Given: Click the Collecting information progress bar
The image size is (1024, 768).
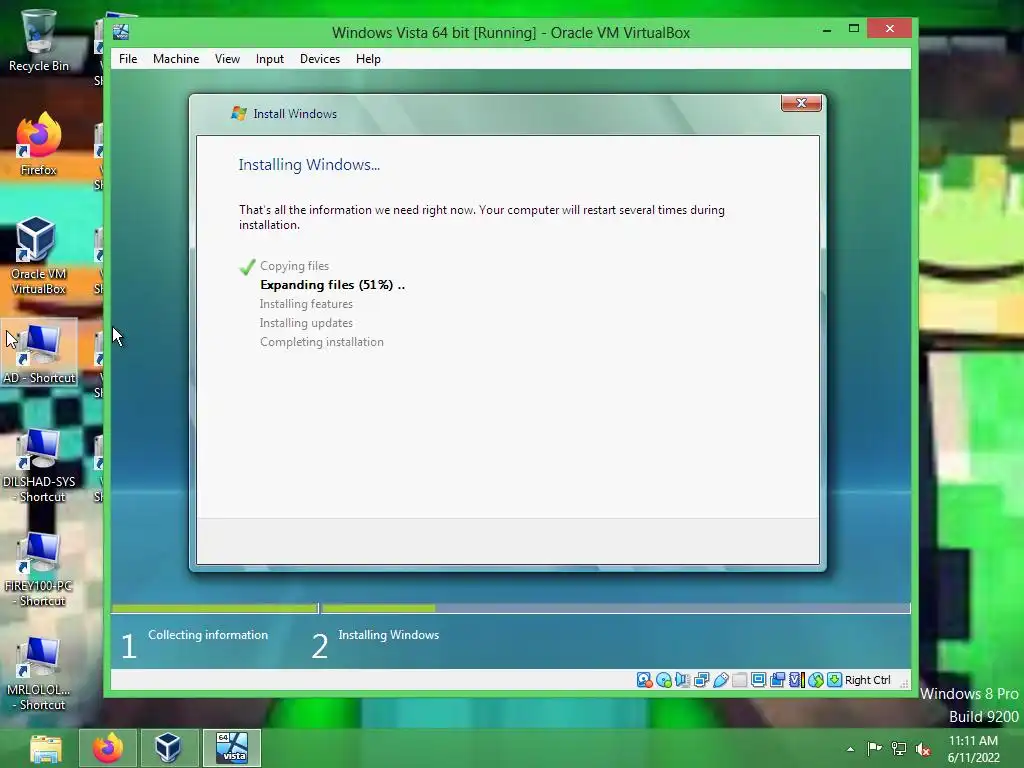Looking at the screenshot, I should click(215, 608).
